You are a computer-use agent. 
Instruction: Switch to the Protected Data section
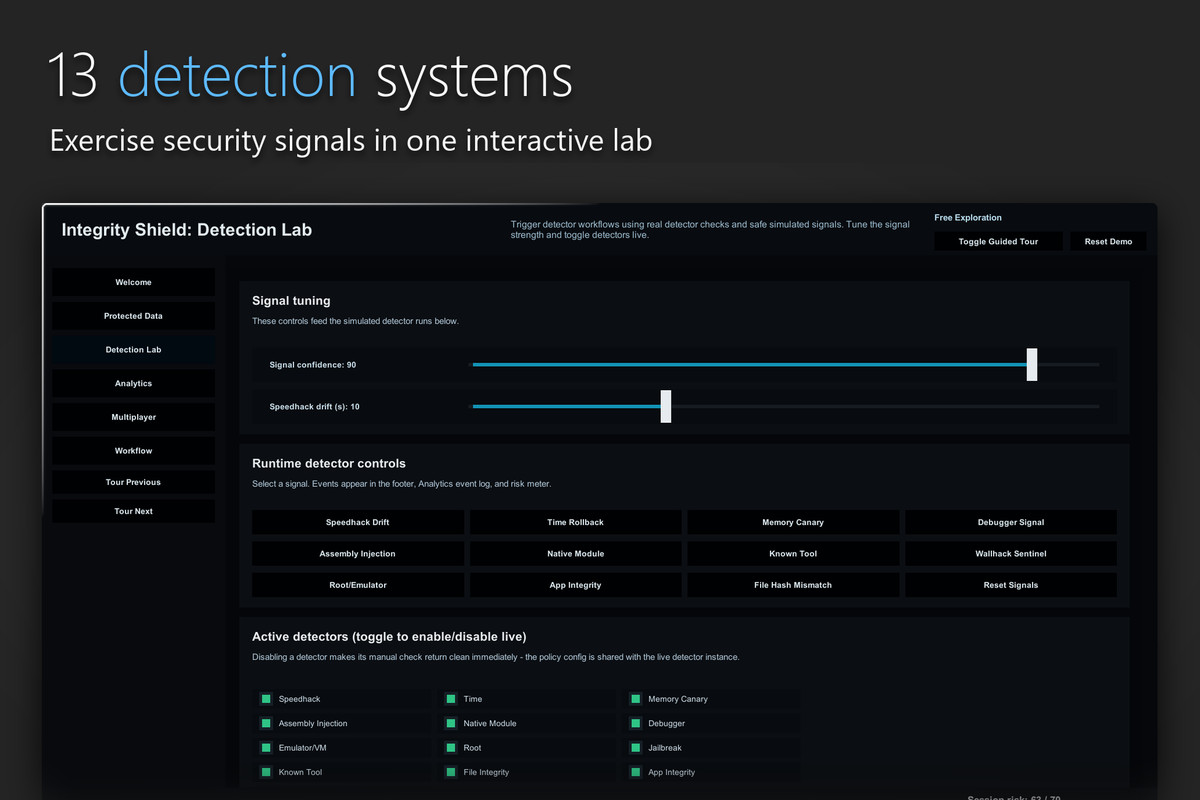133,316
